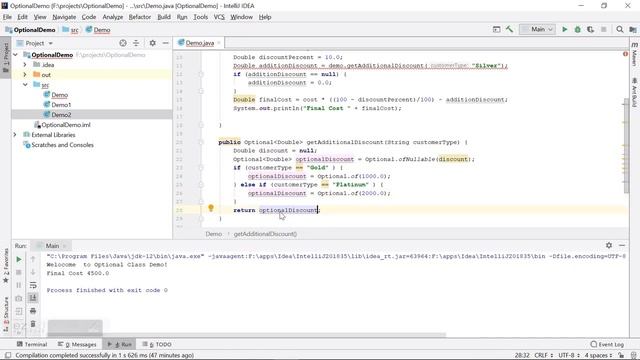This screenshot has width=640, height=360.
Task: Hide Run panel with minus icon
Action: (x=622, y=245)
